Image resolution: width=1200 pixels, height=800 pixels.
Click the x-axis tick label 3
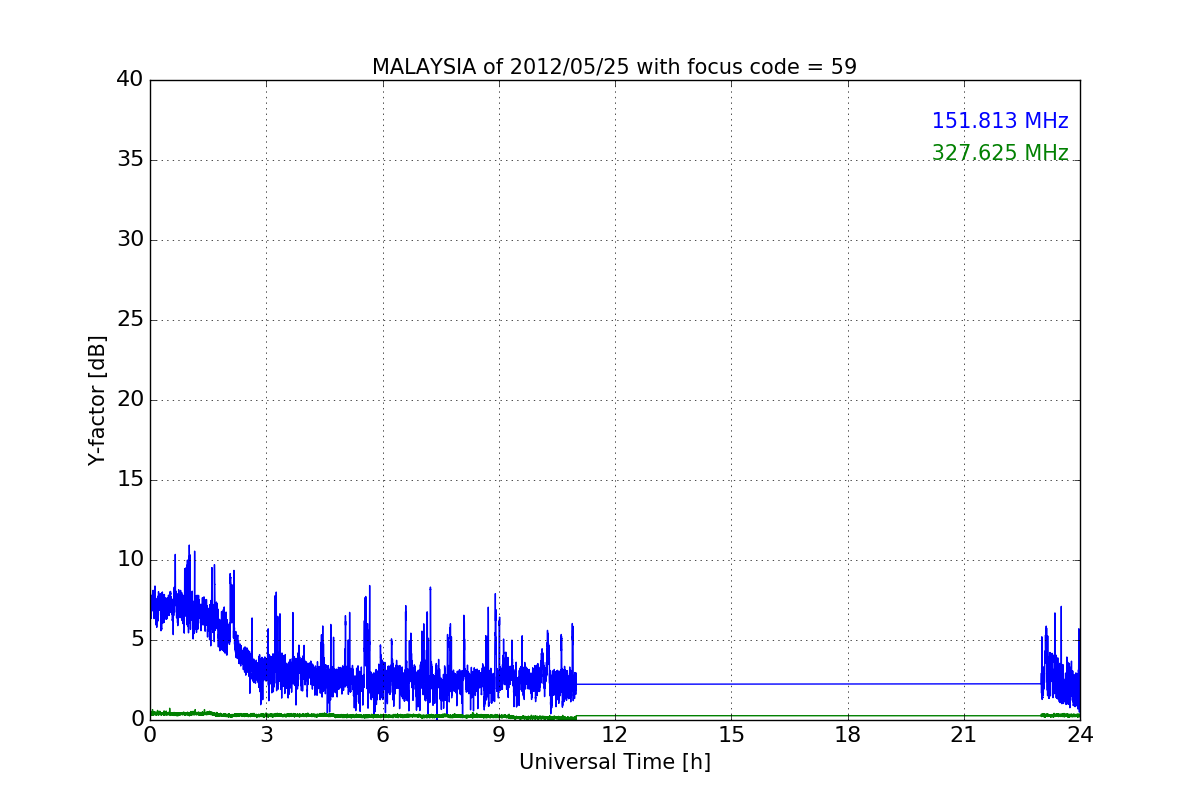[266, 734]
